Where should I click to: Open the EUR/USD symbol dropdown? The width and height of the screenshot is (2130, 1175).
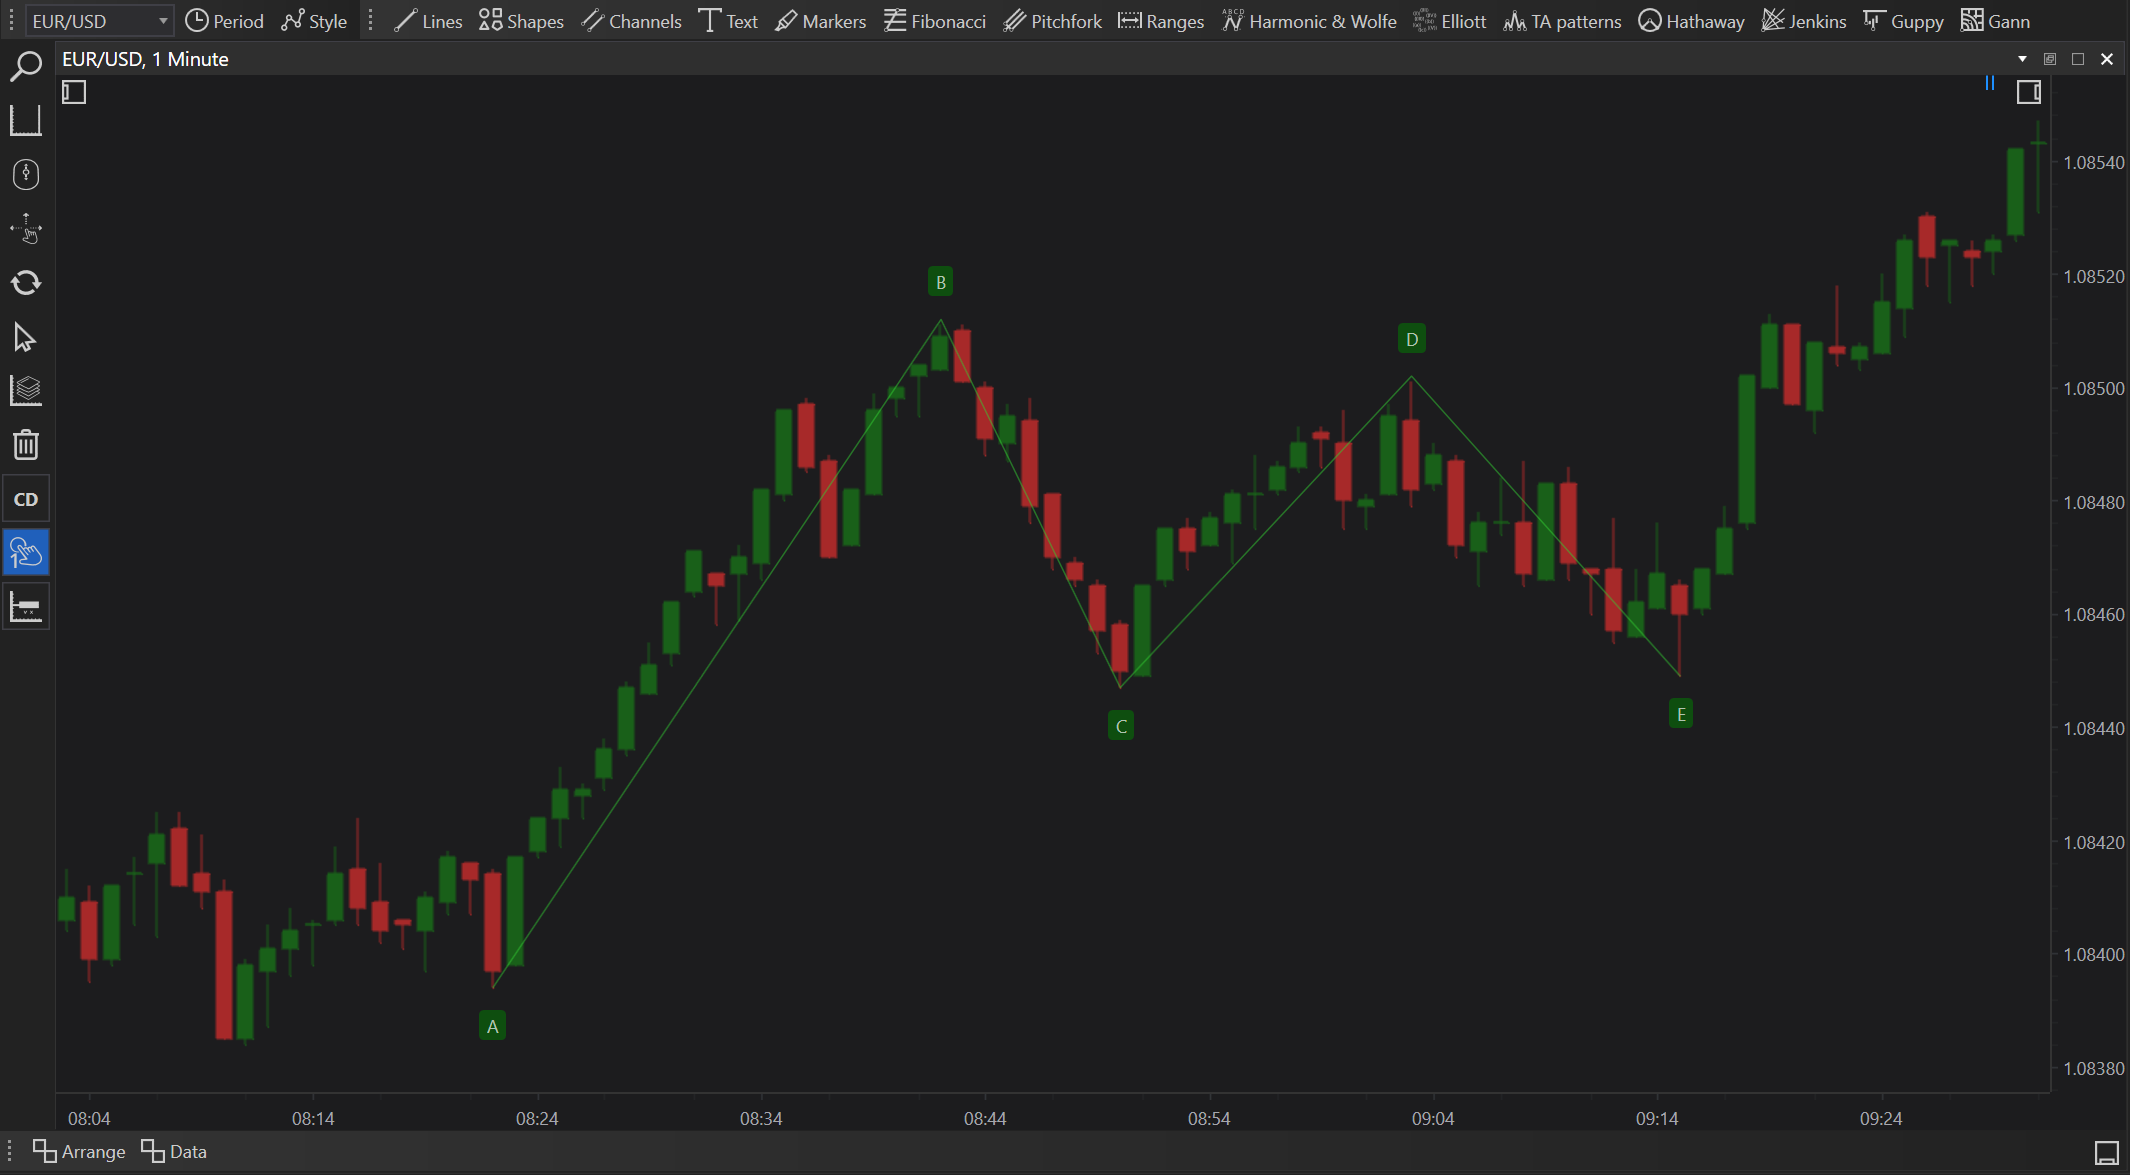pyautogui.click(x=162, y=21)
